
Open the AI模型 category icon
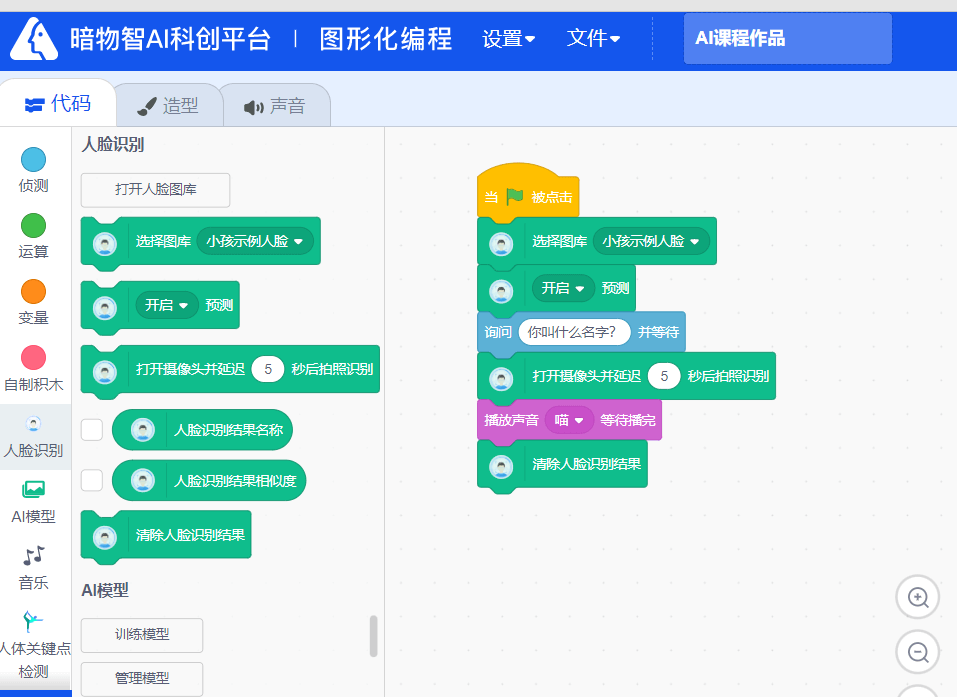click(x=34, y=489)
